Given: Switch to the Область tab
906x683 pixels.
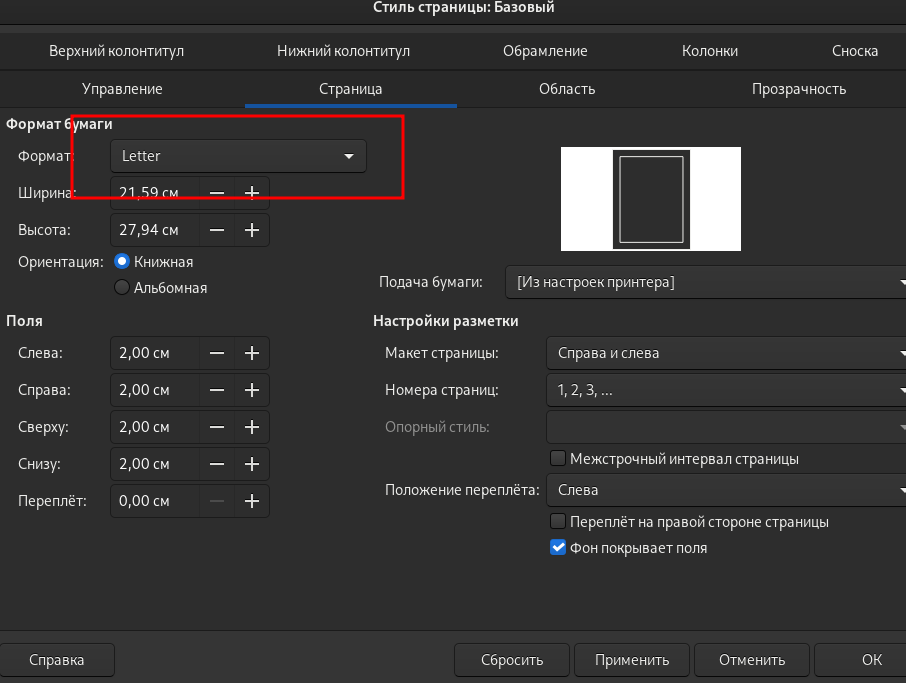Looking at the screenshot, I should (x=567, y=89).
